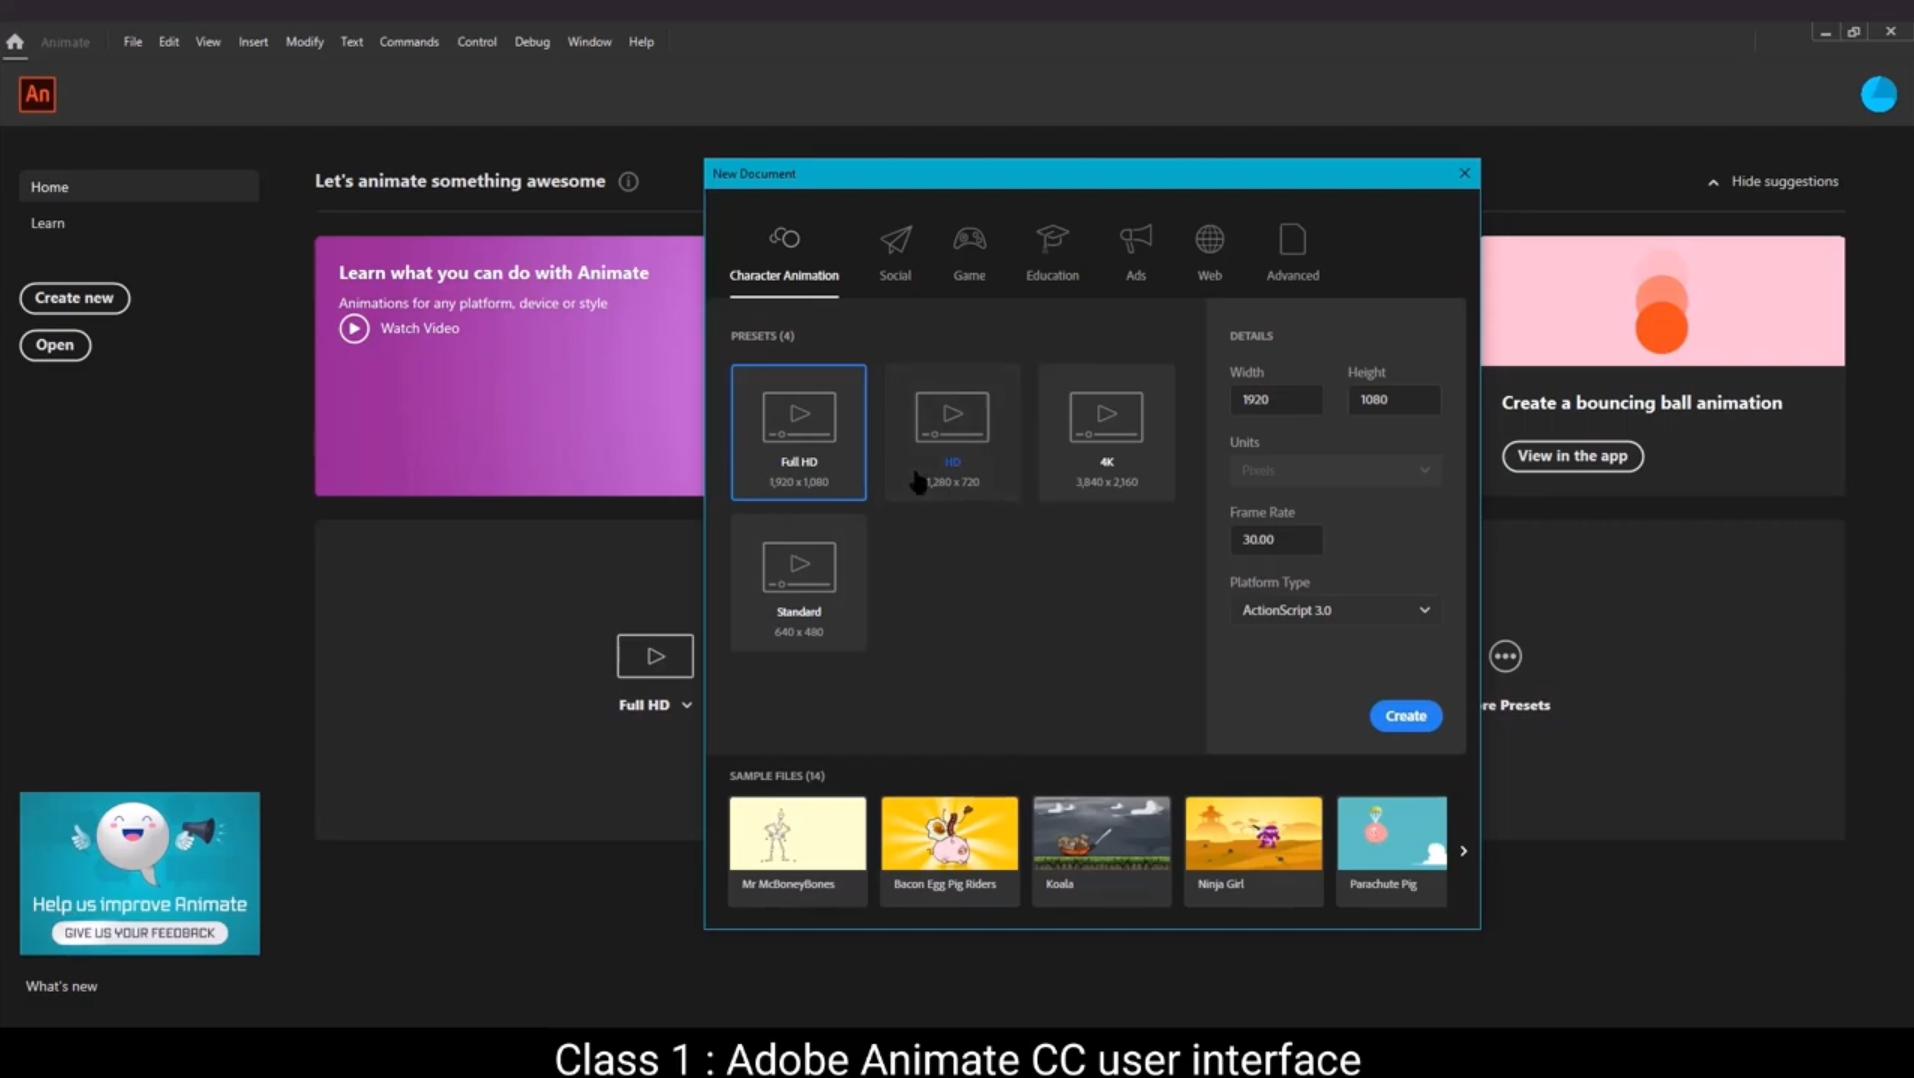Select the Ads megaphone category icon
Screen dimensions: 1914x1078
tap(1136, 238)
